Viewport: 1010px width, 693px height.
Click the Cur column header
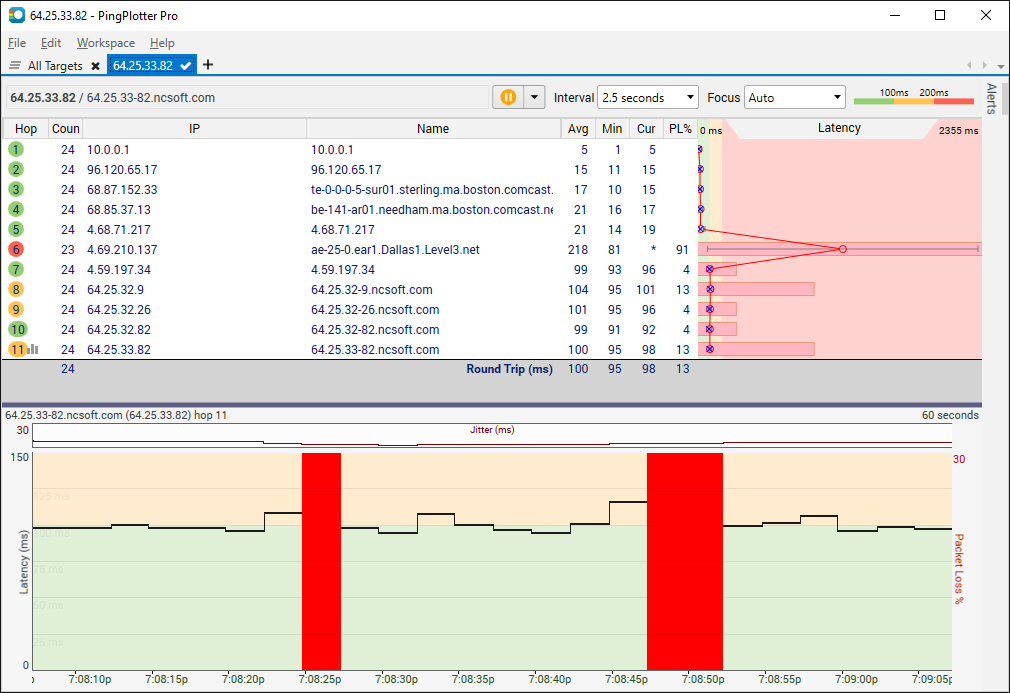646,129
